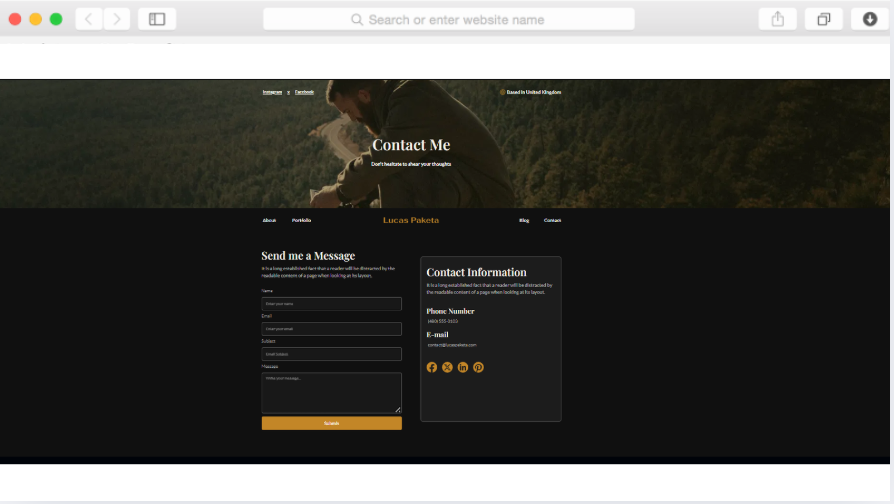Open the browser Downloads icon
The image size is (894, 504).
pos(869,19)
